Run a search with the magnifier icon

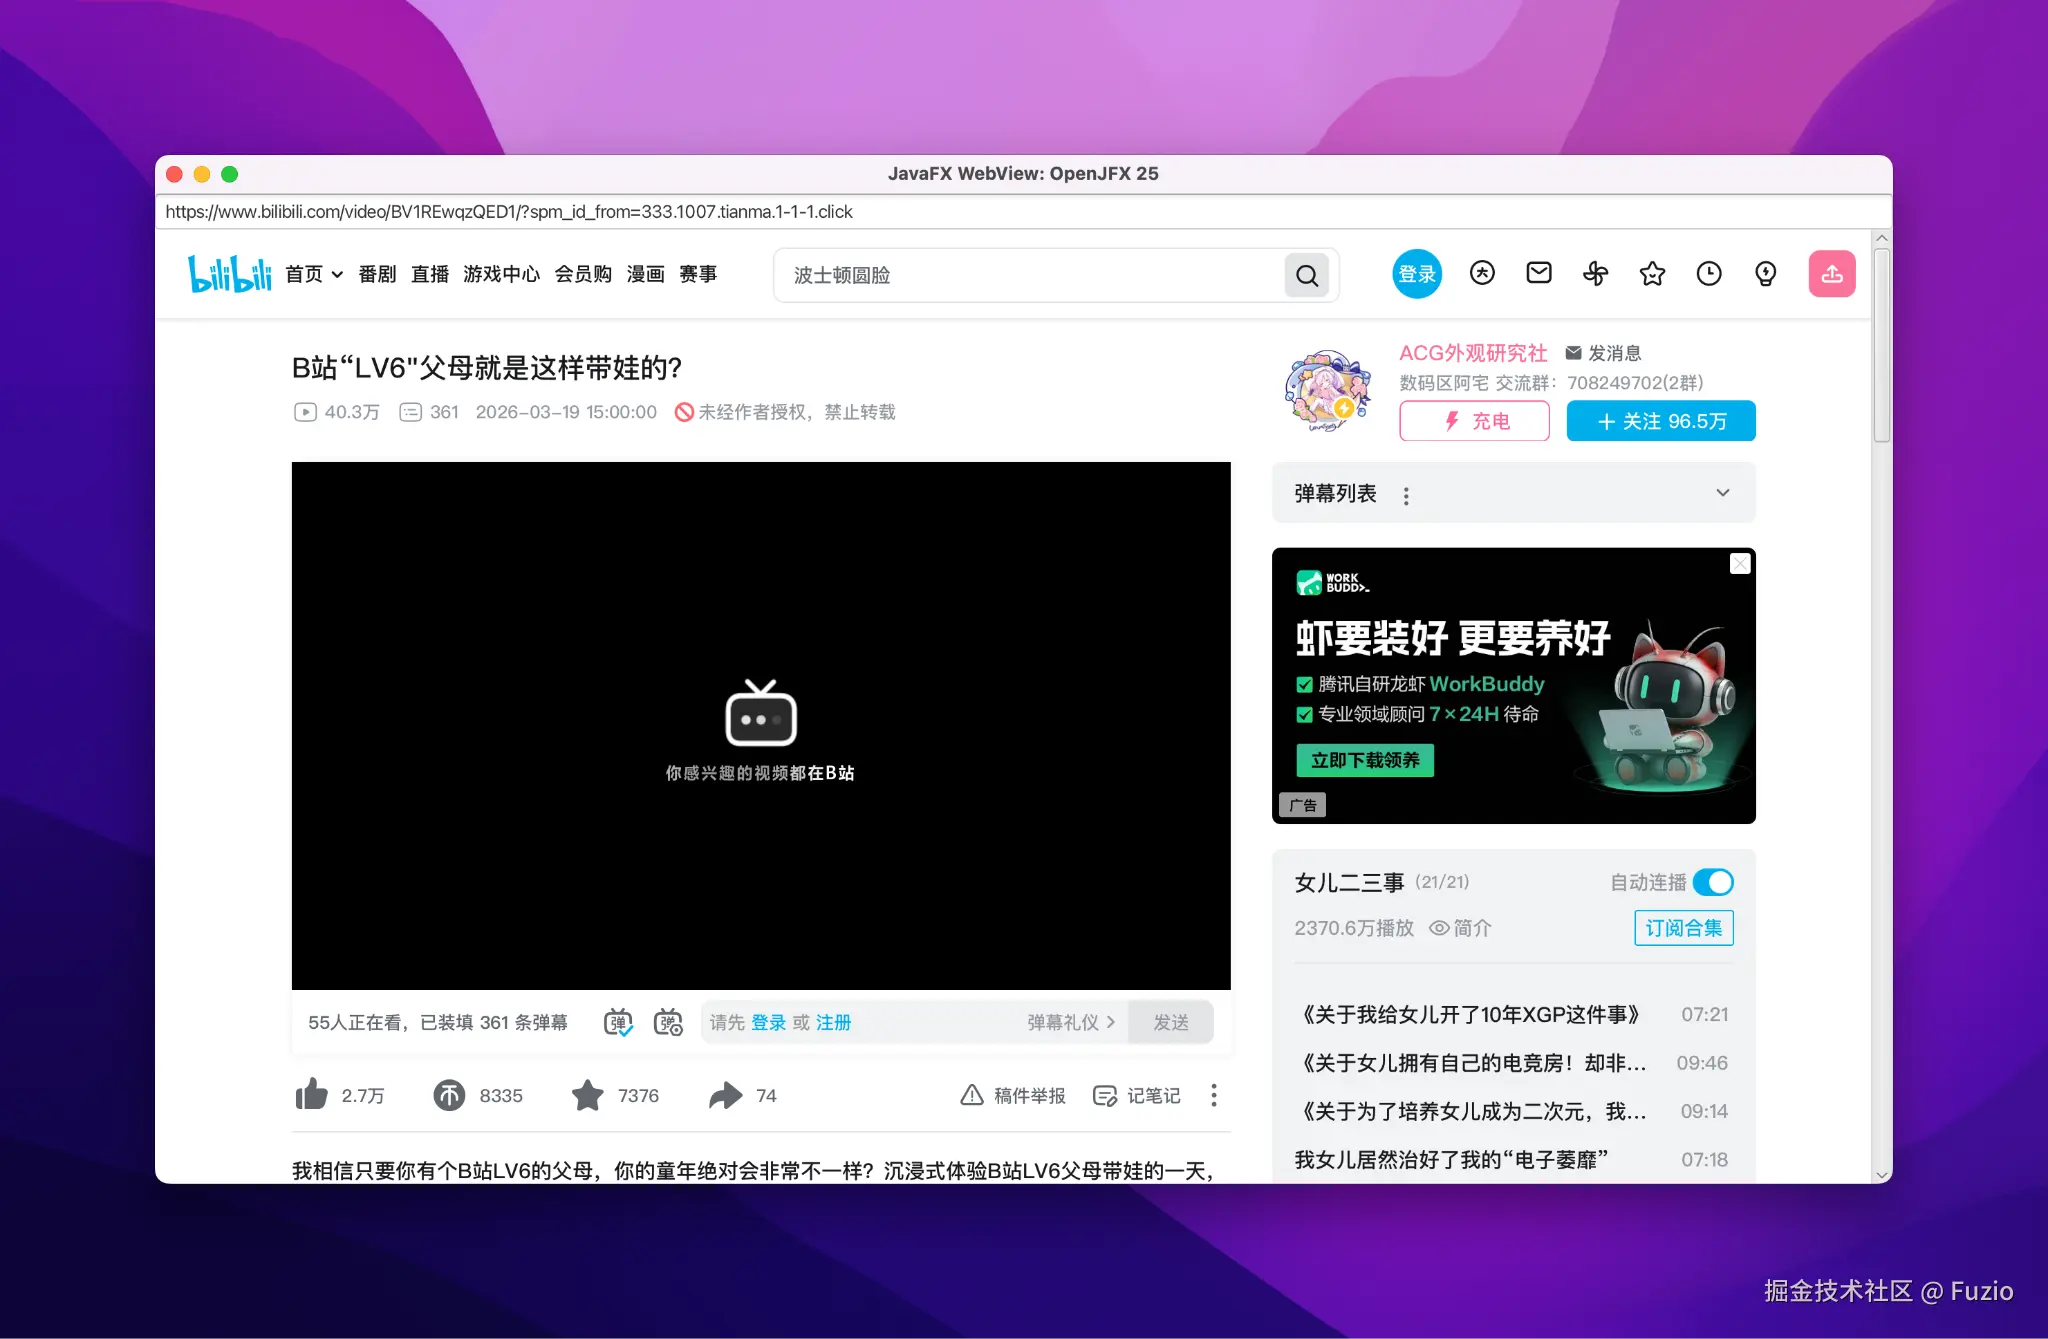pos(1307,275)
